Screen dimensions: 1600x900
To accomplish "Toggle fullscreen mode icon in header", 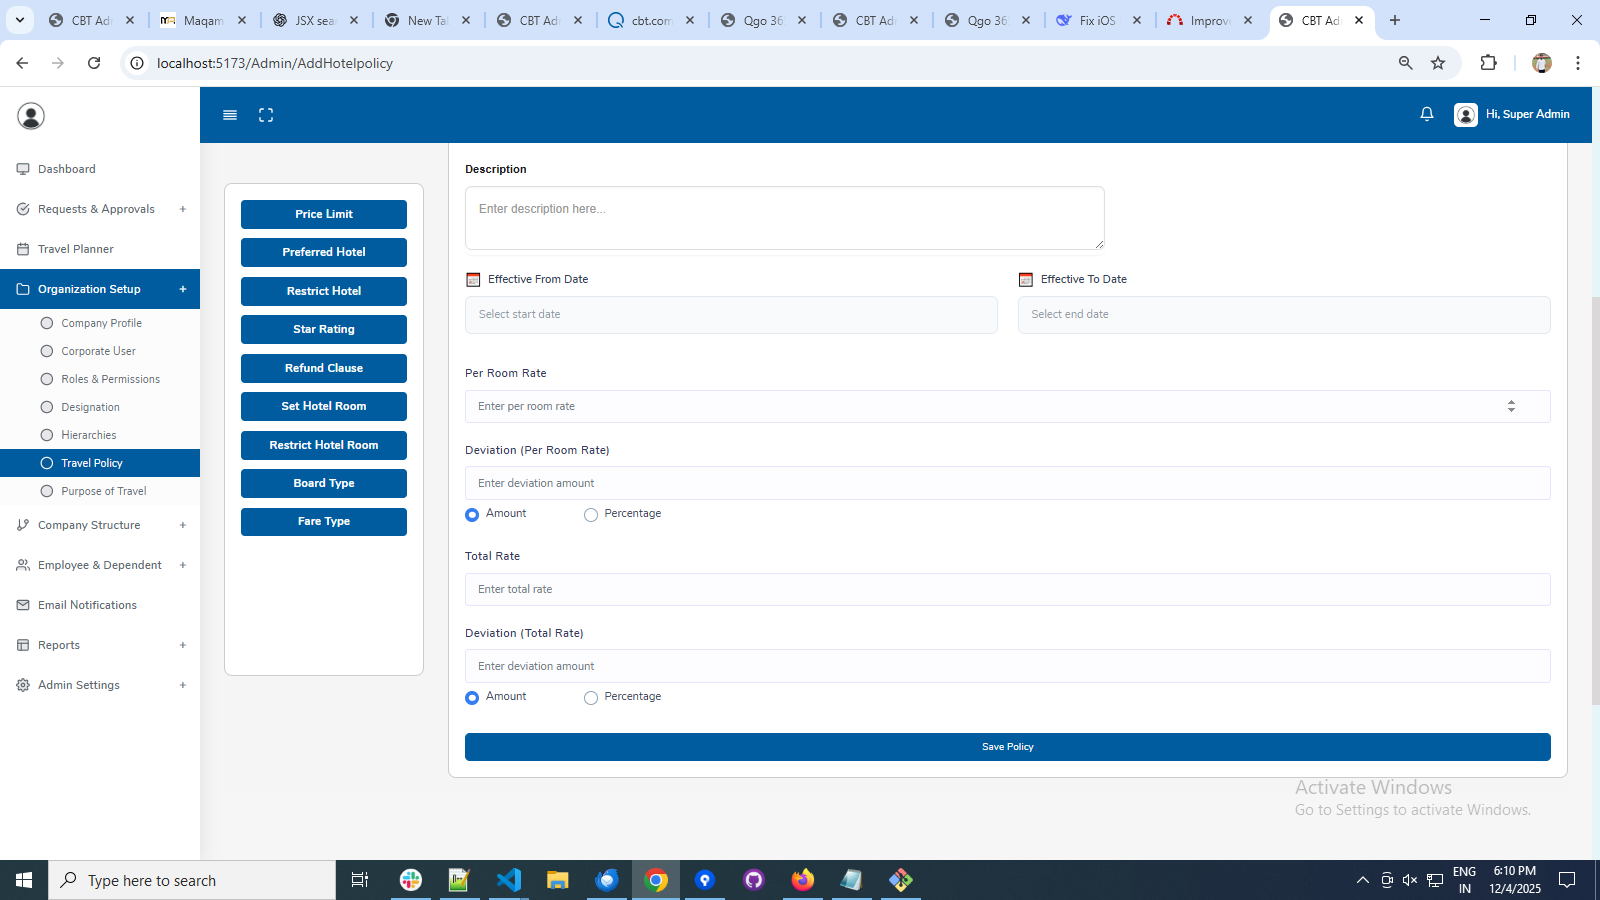I will pos(266,115).
